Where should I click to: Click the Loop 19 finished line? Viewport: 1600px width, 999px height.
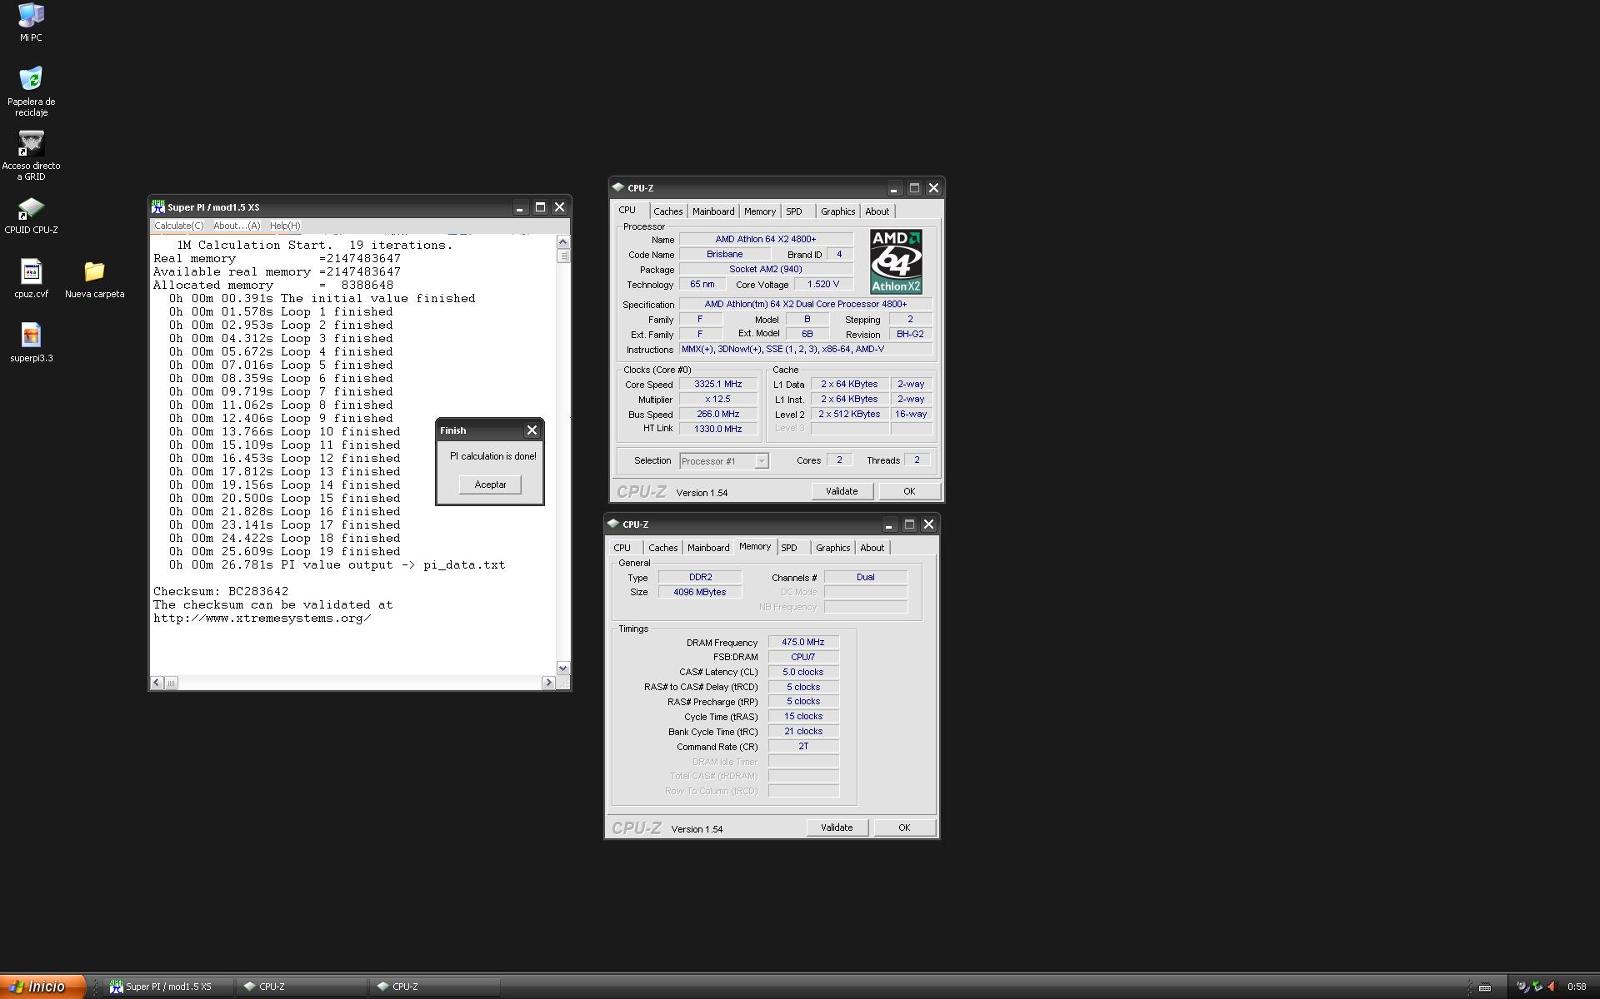(285, 551)
